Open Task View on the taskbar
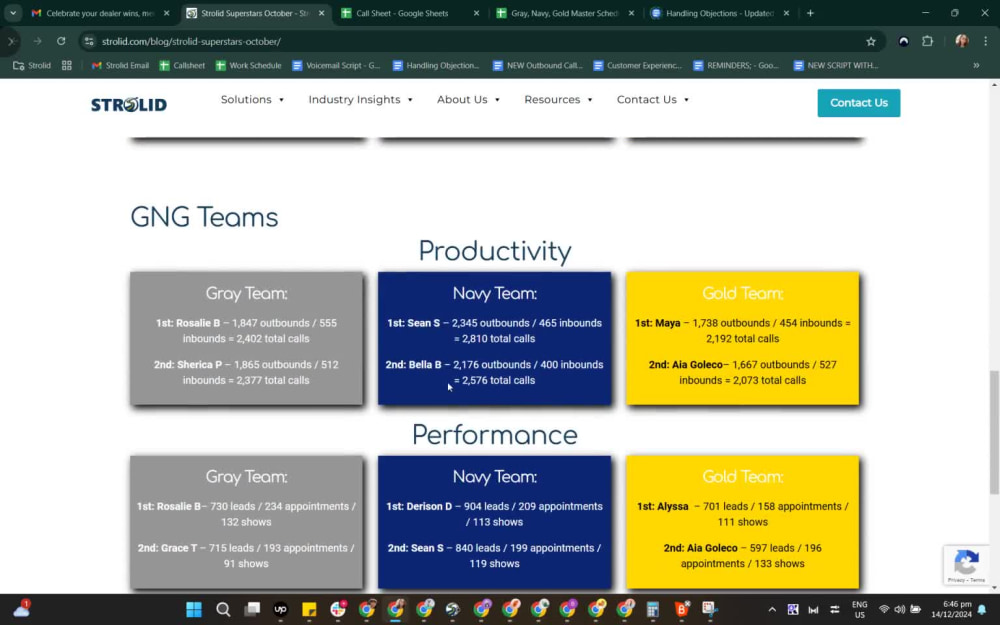 (252, 609)
